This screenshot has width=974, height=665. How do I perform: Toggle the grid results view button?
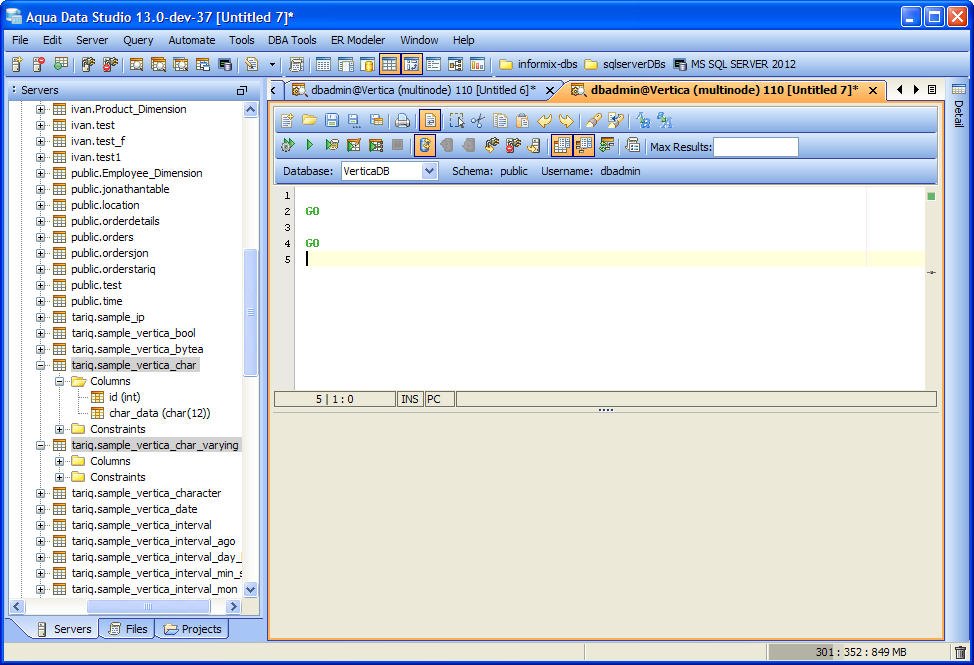(562, 145)
